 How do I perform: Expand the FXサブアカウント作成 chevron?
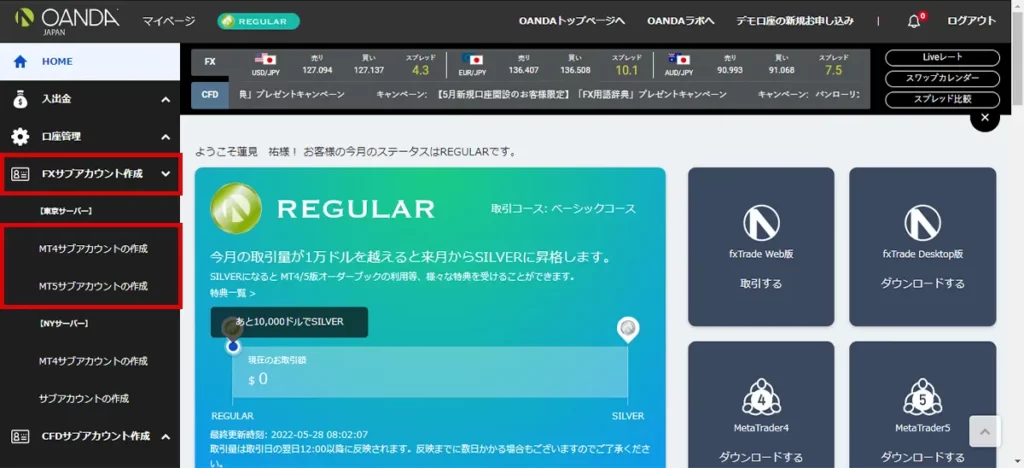click(x=165, y=174)
